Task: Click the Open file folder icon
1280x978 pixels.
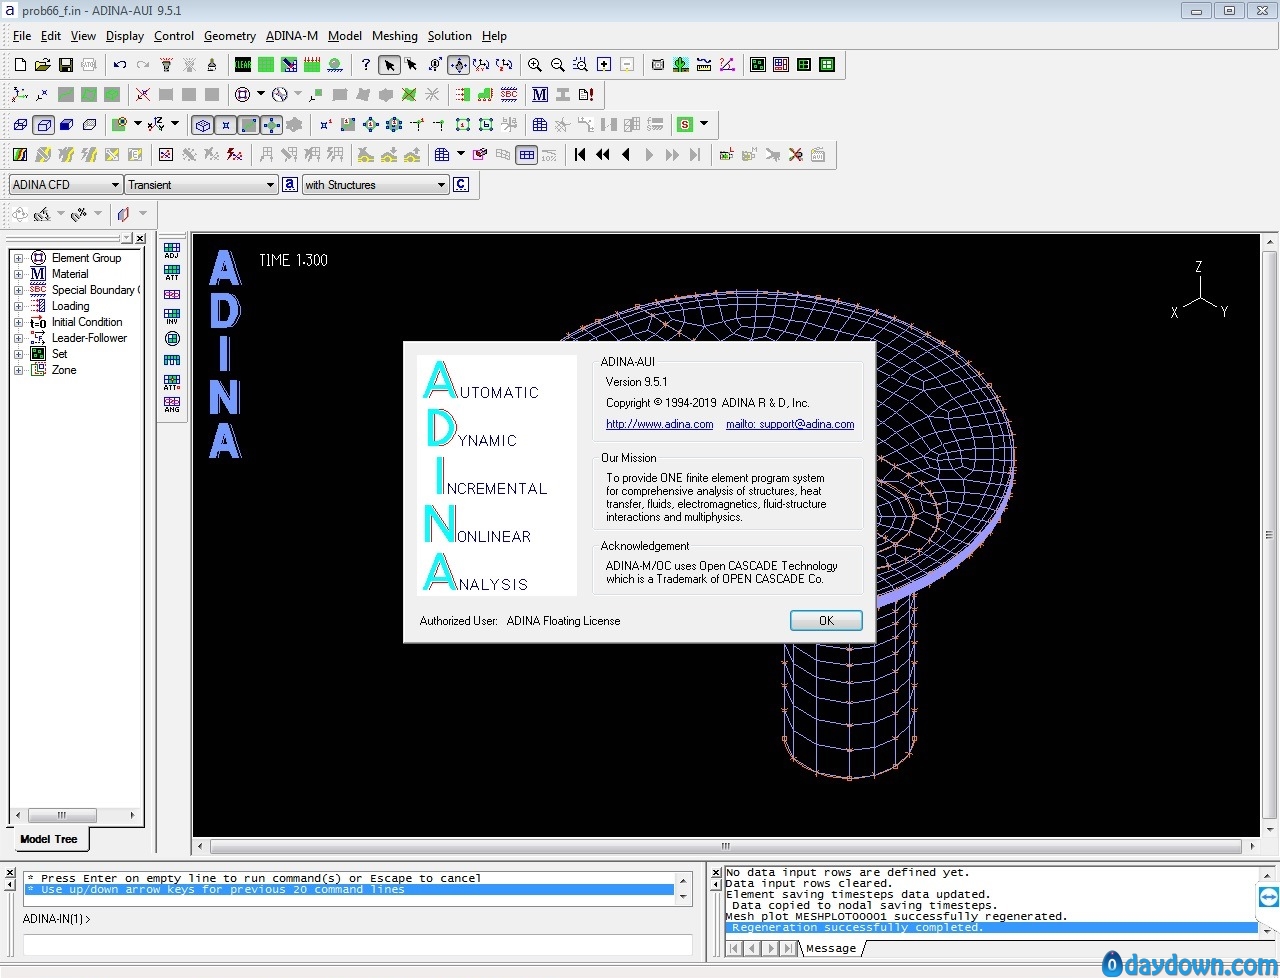Action: (42, 65)
